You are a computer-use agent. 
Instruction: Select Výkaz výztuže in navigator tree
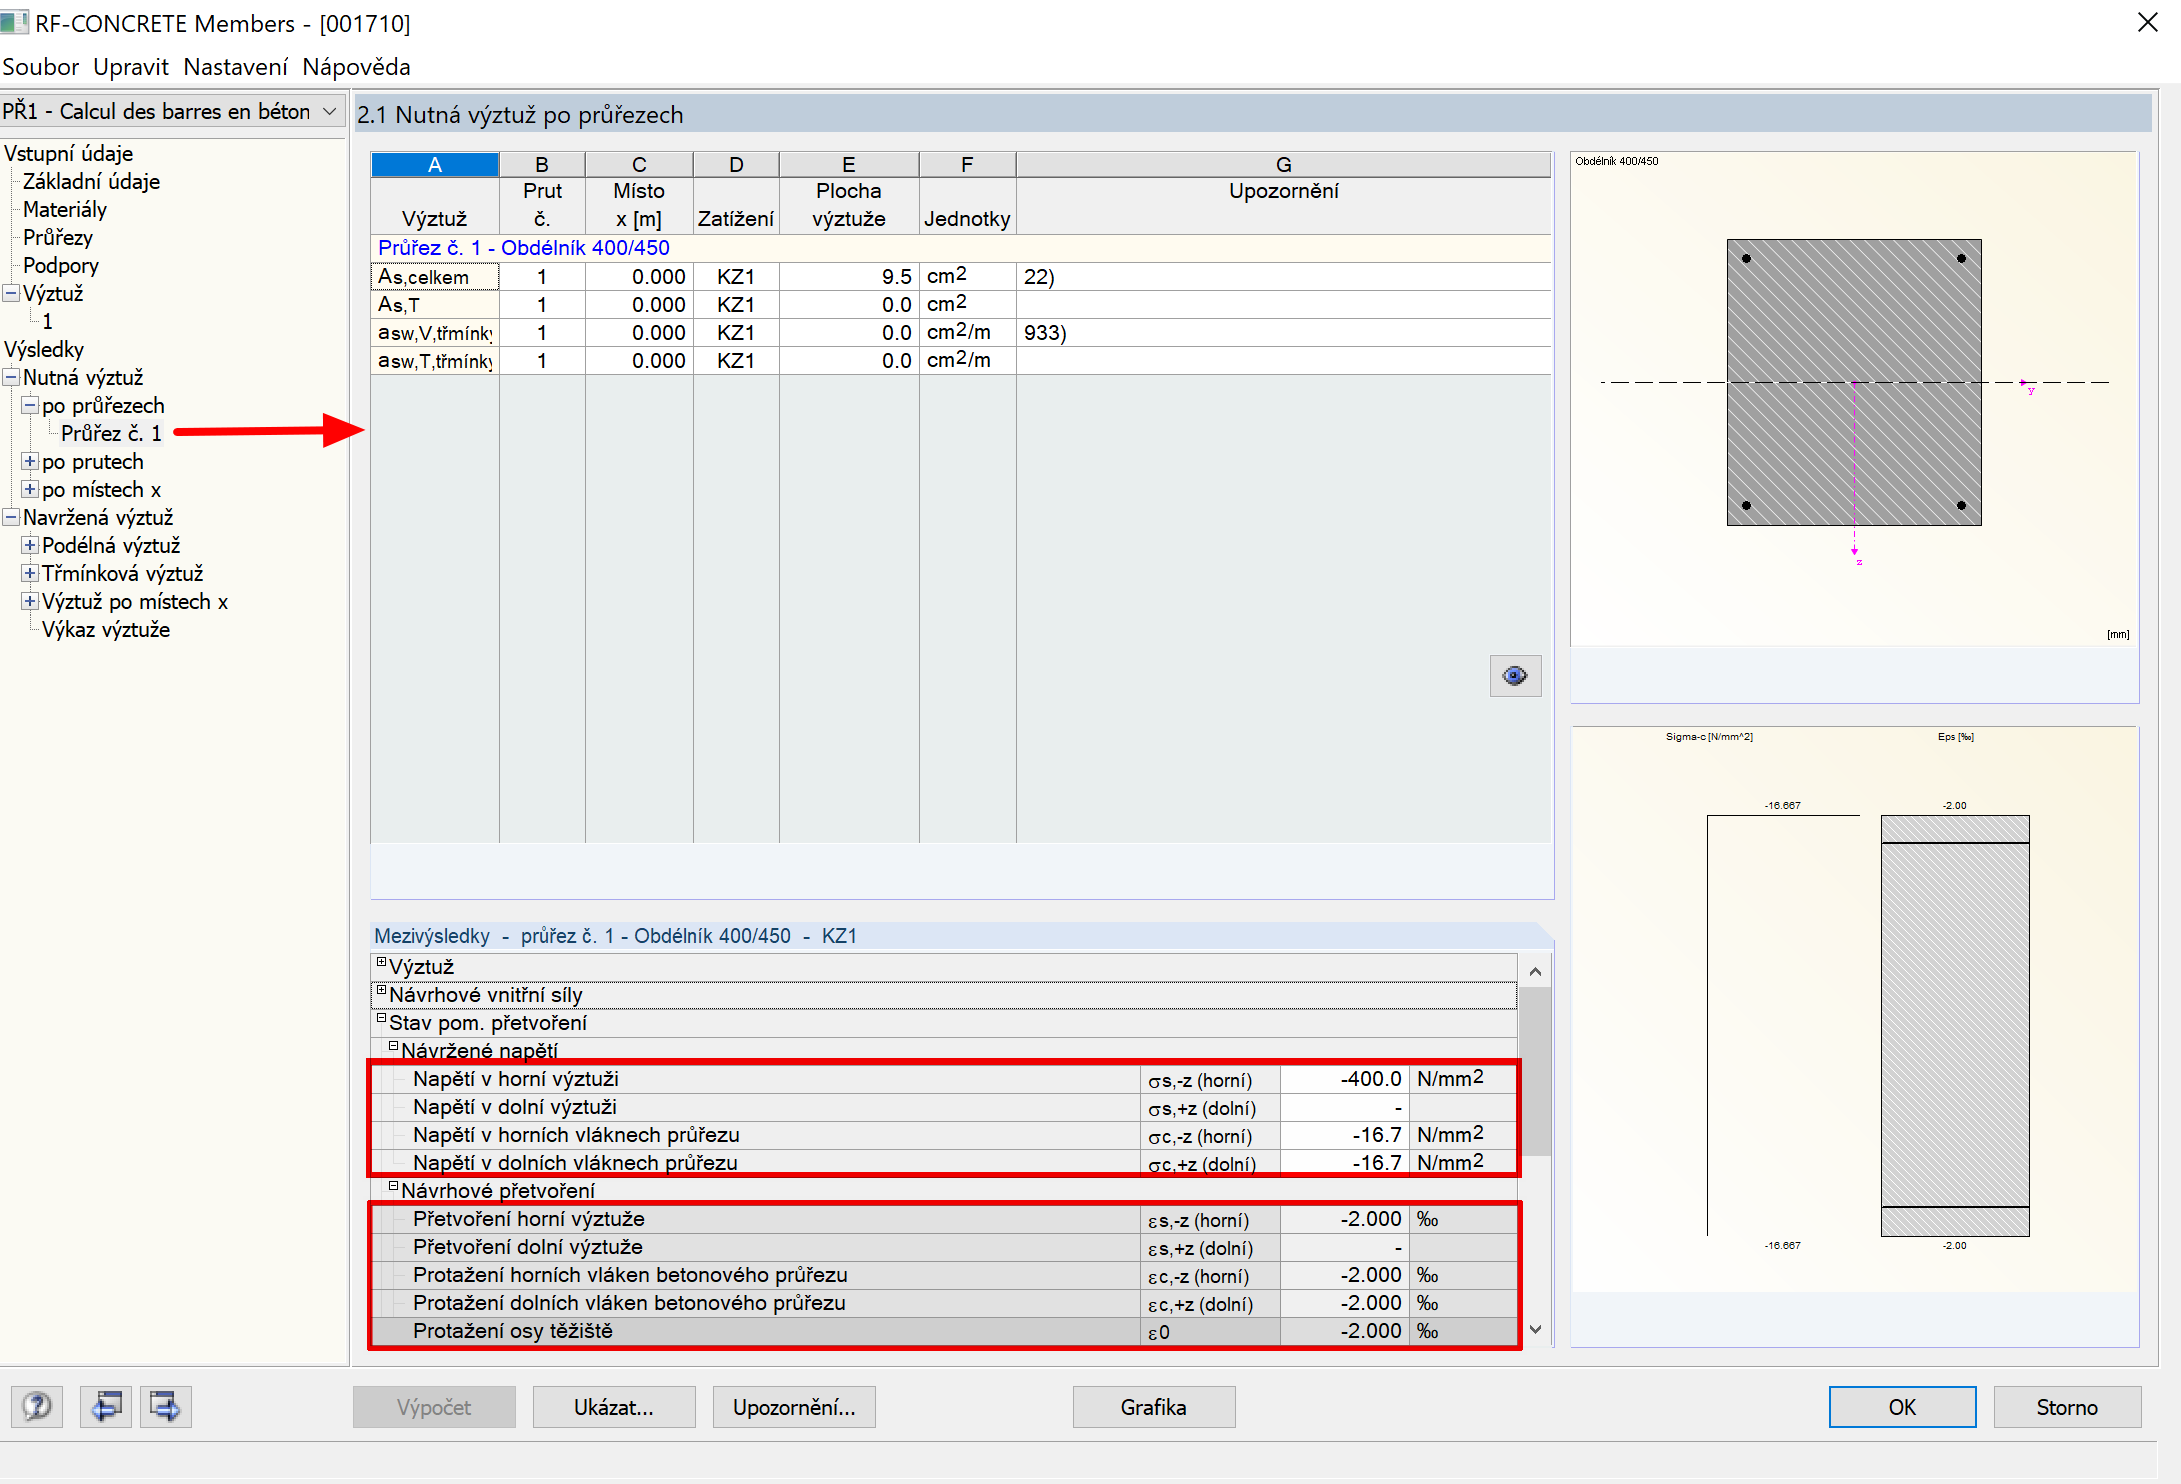coord(106,629)
